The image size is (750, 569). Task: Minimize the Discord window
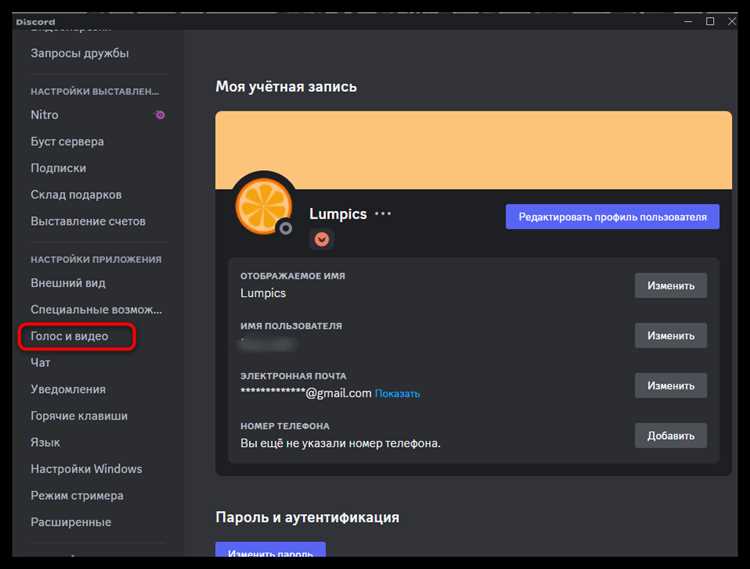coord(688,22)
